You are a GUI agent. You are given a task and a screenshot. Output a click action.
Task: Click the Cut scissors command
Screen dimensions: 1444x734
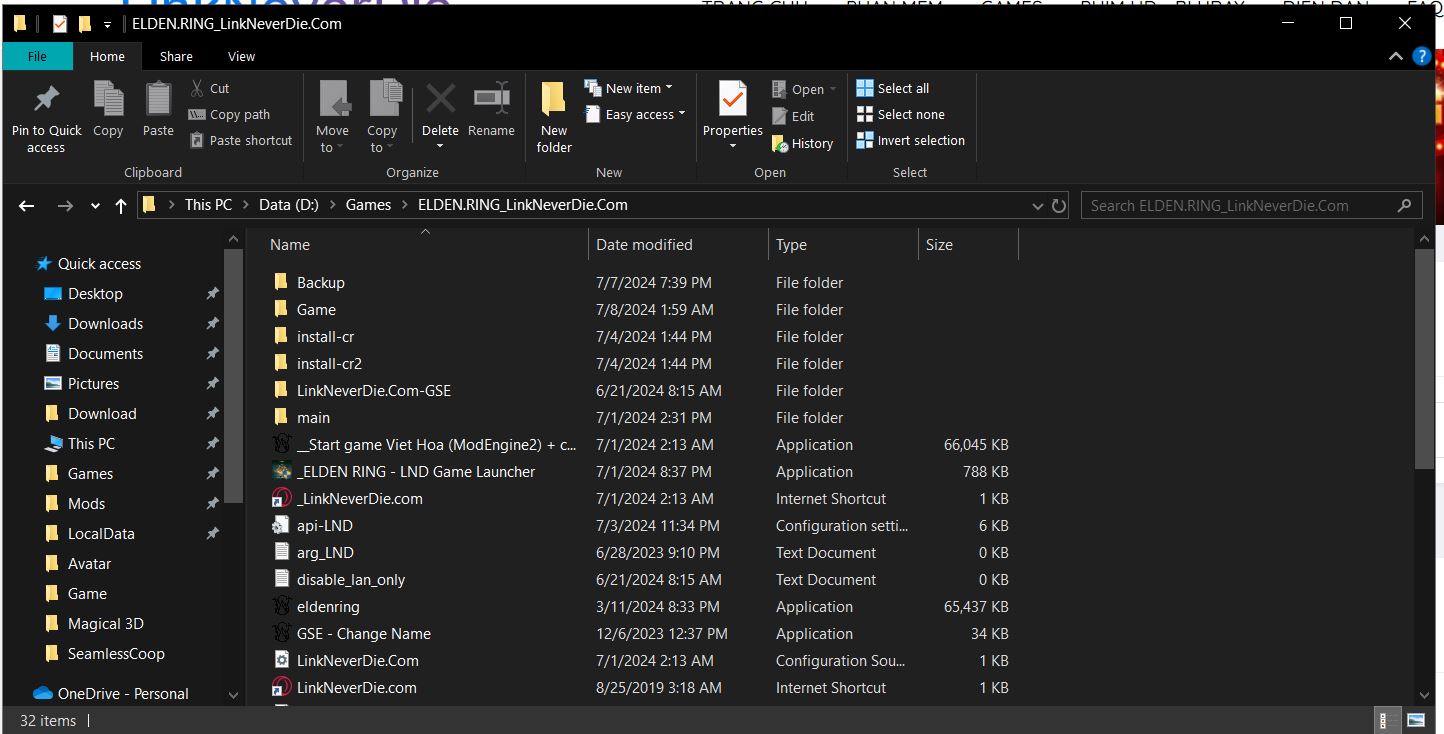point(210,88)
